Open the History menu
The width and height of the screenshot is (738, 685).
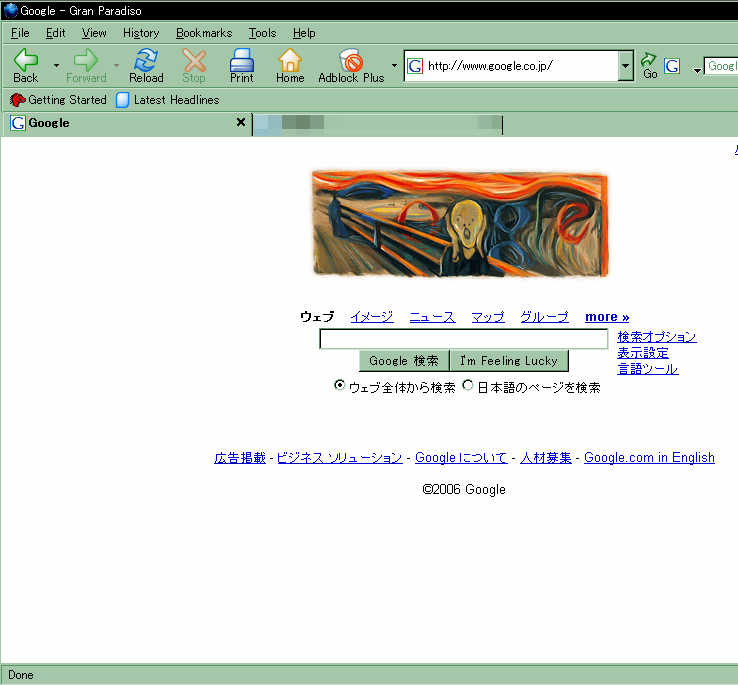[x=141, y=33]
